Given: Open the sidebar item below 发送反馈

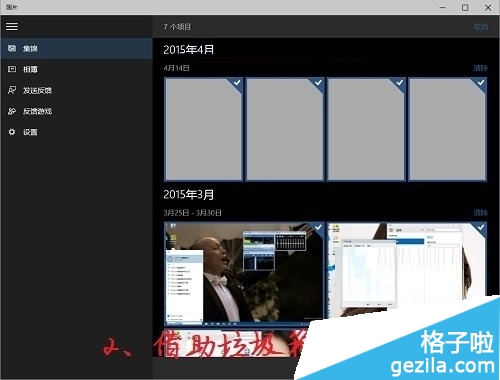Looking at the screenshot, I should (76, 111).
